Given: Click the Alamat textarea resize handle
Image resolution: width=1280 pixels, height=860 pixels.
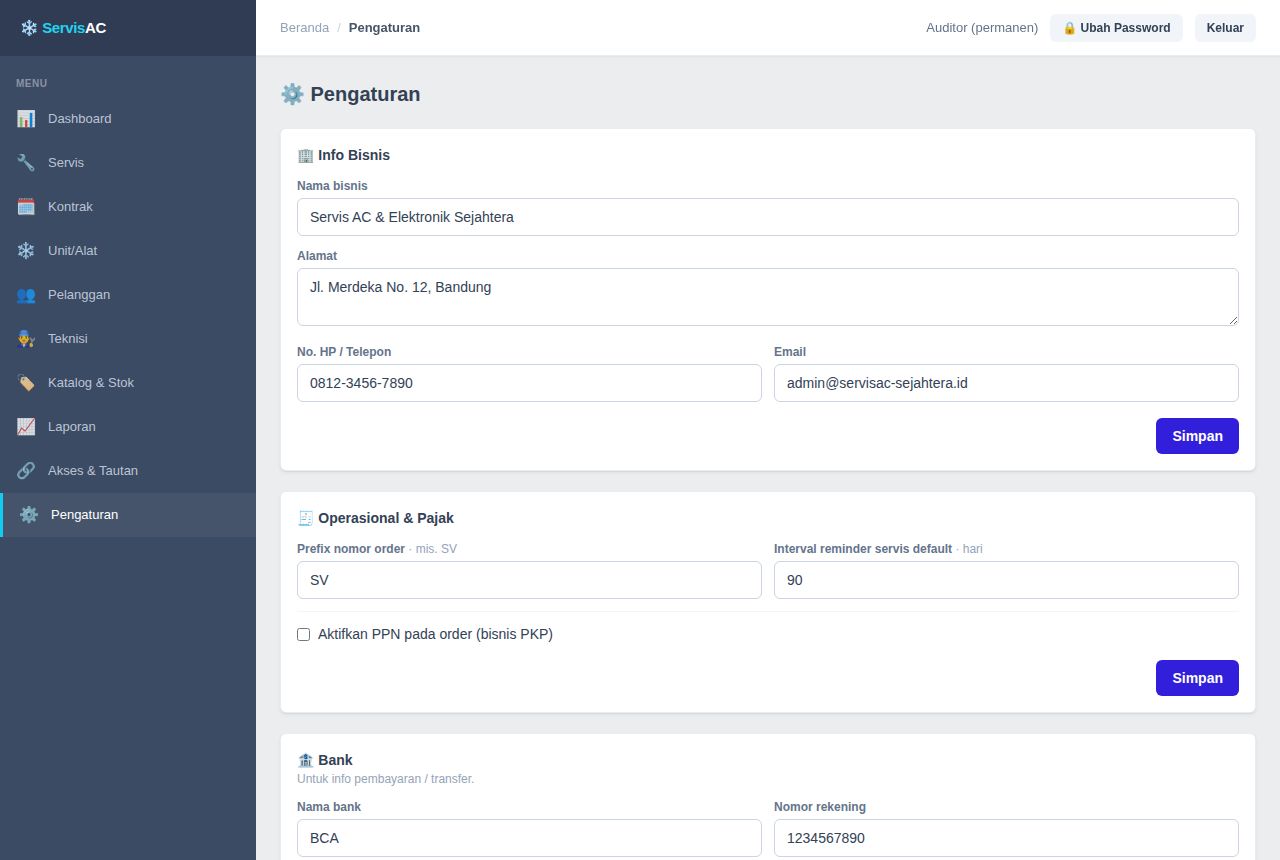Looking at the screenshot, I should 1232,319.
